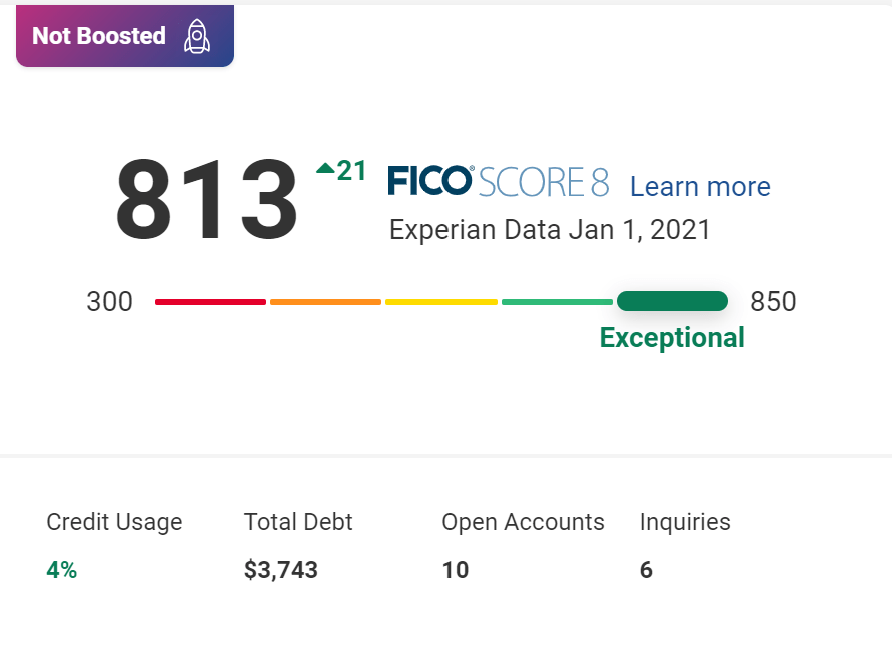
Task: Select the Open Accounts label
Action: [x=523, y=522]
